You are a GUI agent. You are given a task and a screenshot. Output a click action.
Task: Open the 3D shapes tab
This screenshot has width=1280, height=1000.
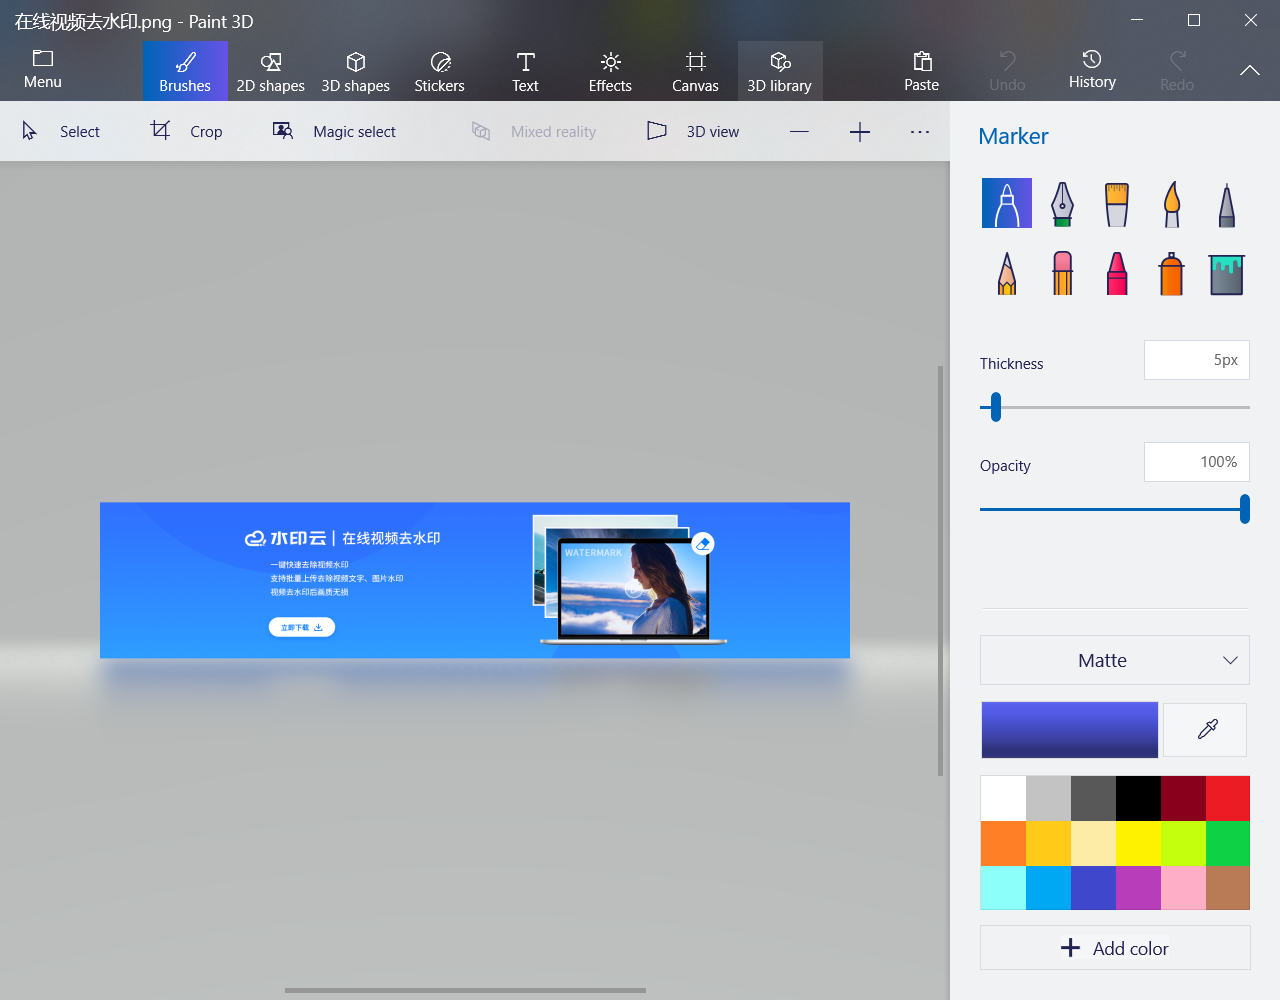(355, 71)
